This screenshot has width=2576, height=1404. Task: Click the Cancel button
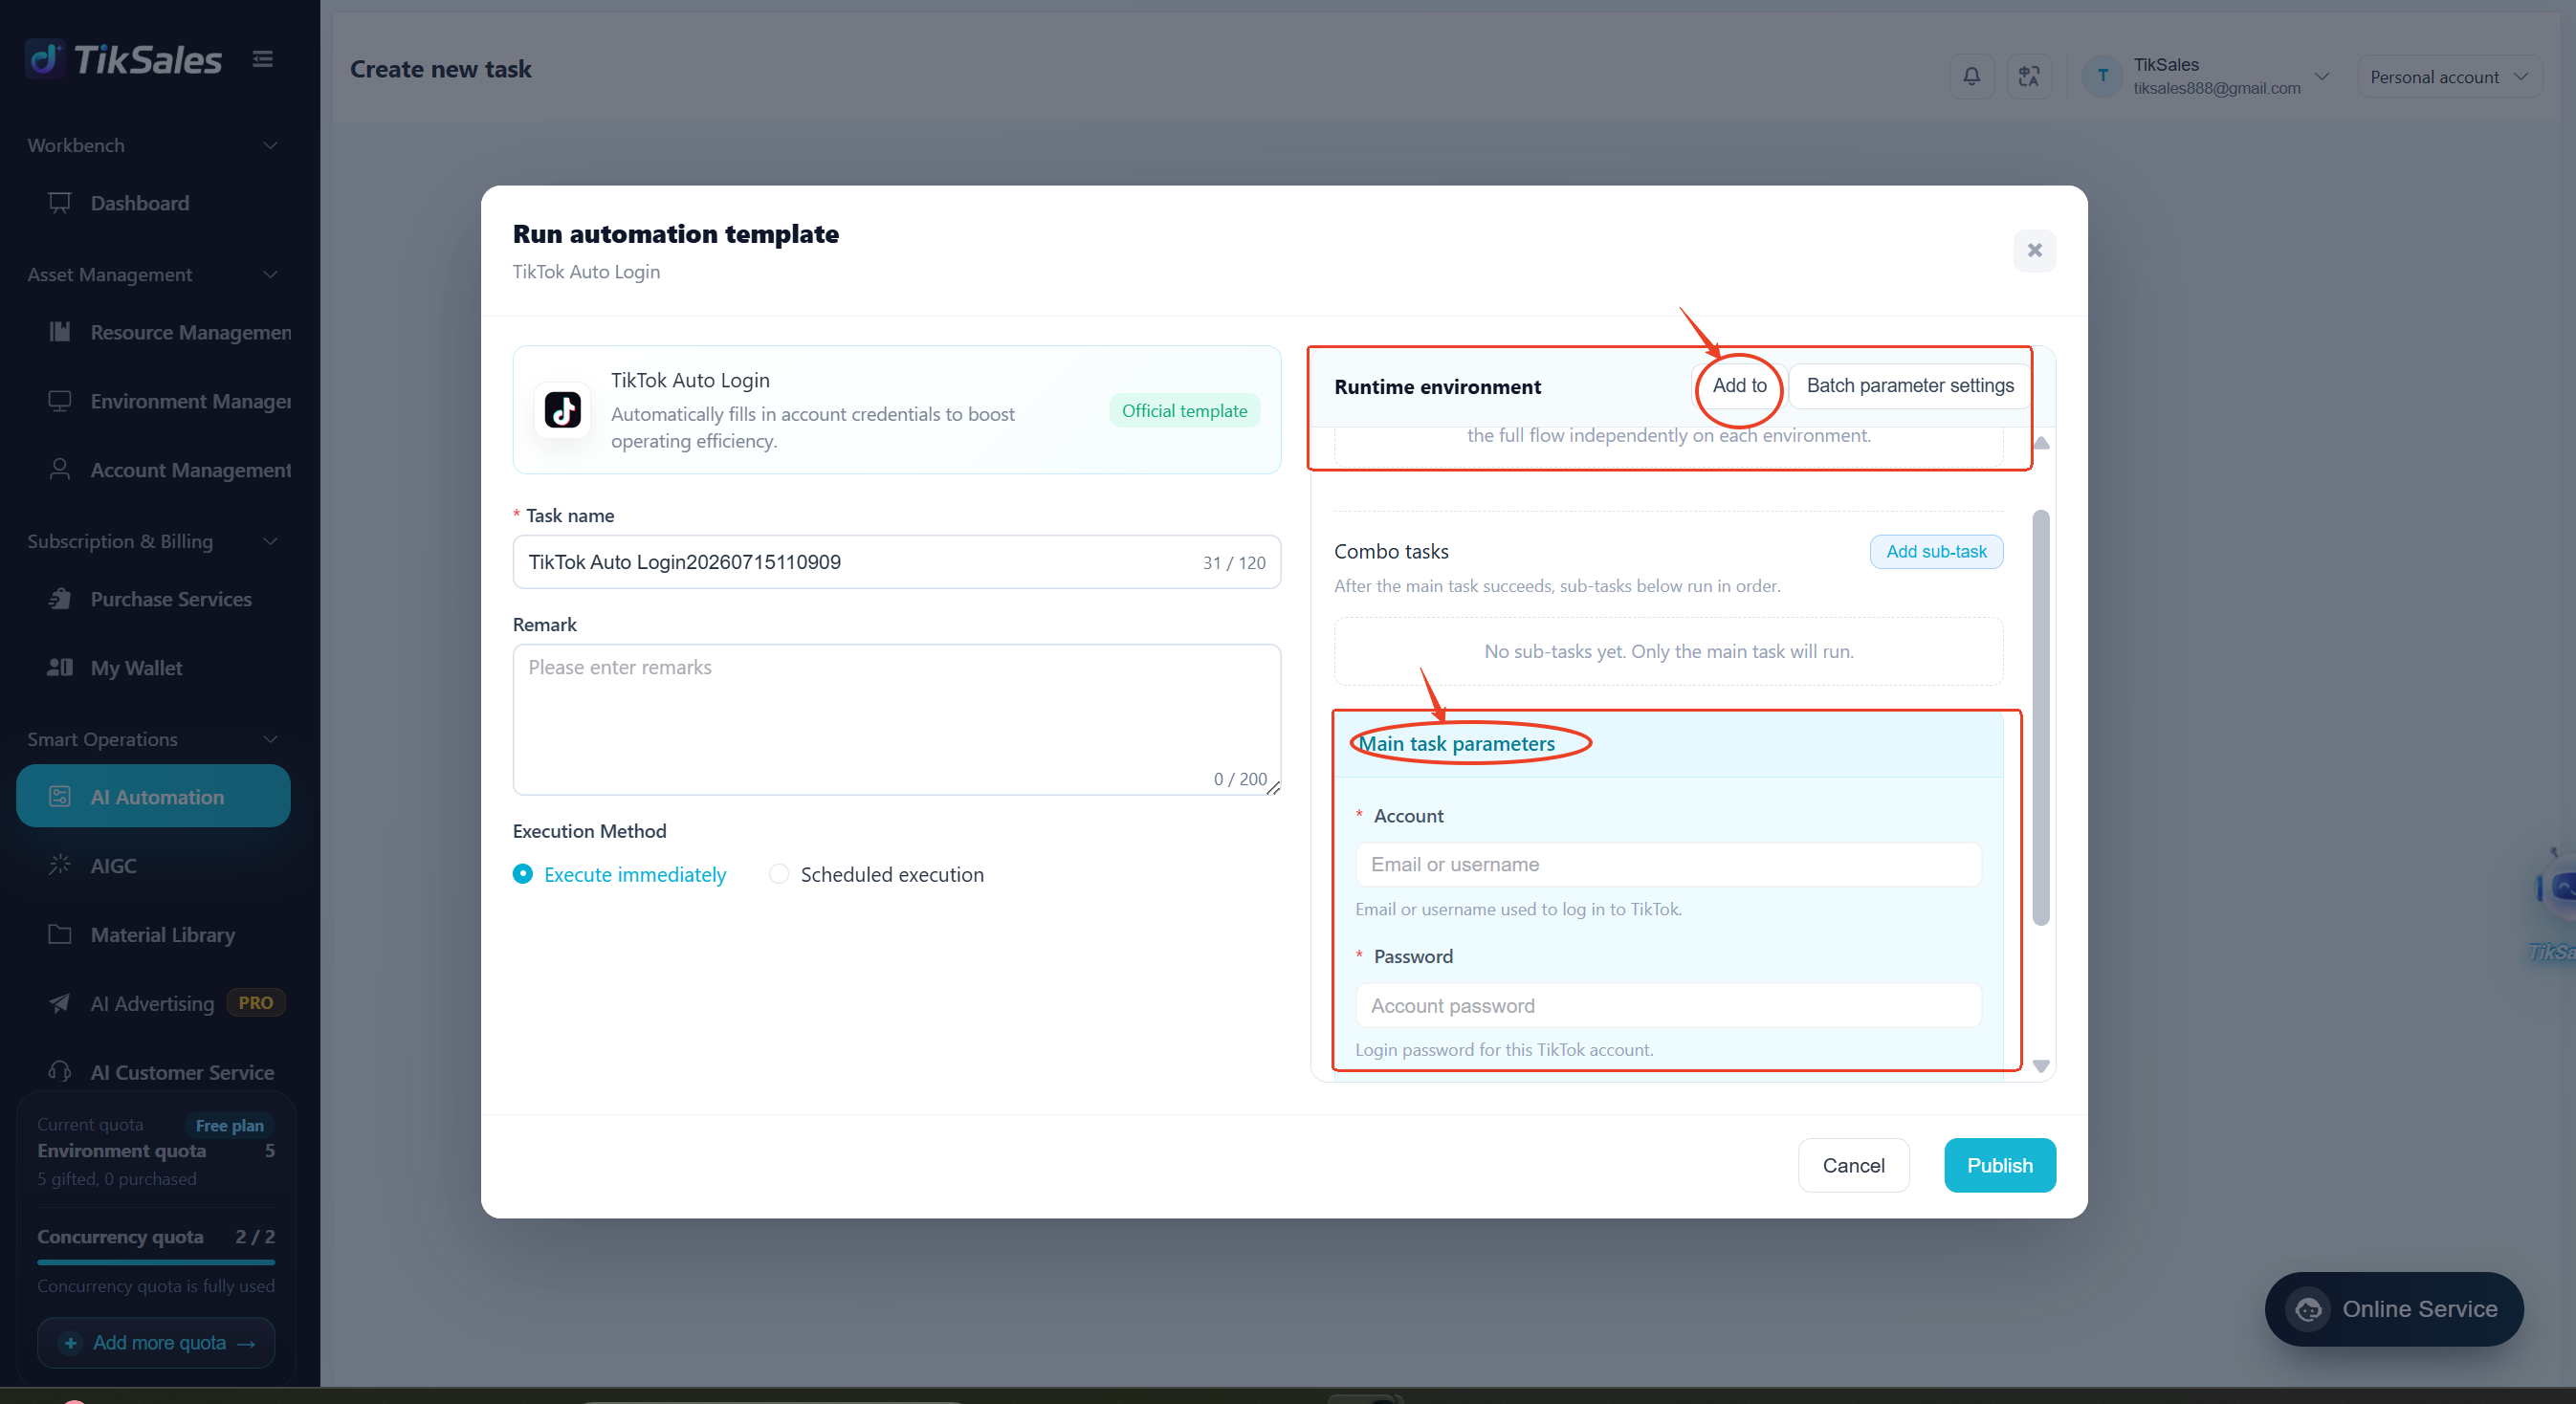pos(1853,1165)
